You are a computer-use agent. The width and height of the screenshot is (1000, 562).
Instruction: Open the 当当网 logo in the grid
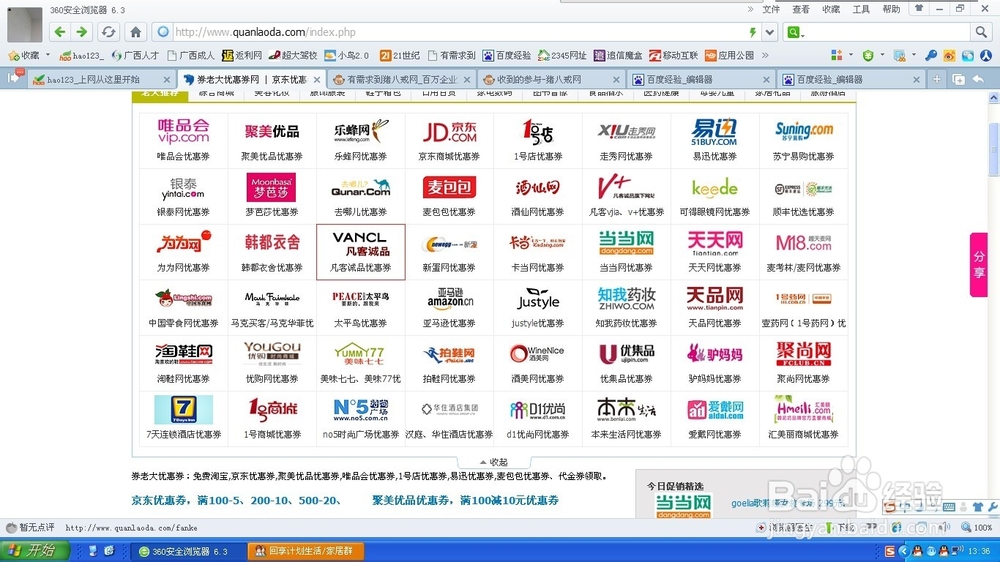626,242
